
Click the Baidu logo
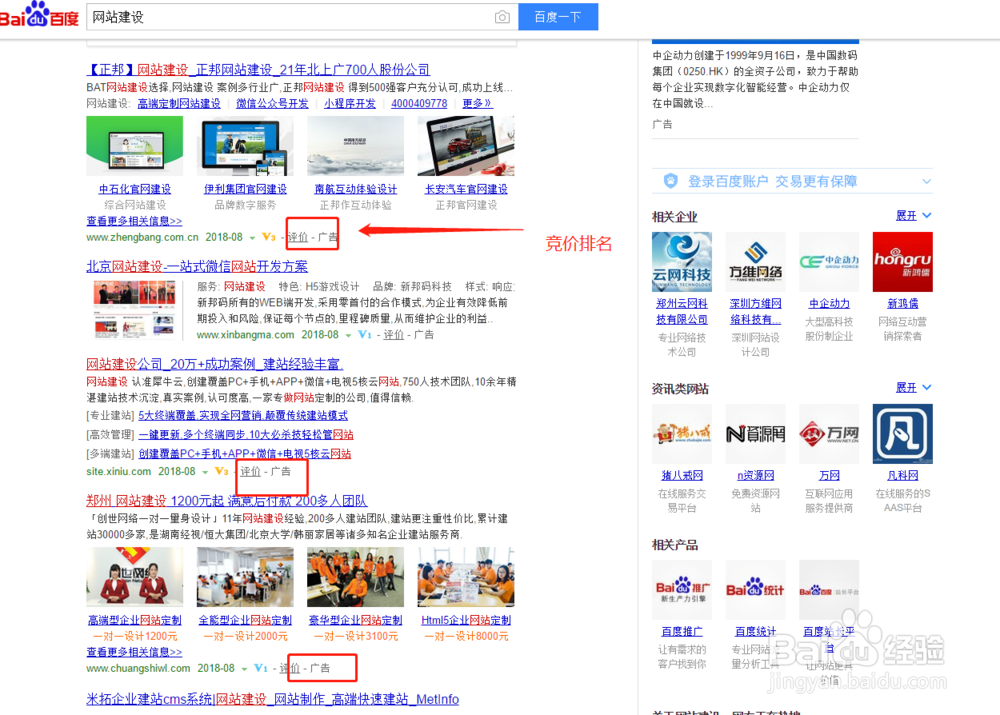click(x=38, y=14)
